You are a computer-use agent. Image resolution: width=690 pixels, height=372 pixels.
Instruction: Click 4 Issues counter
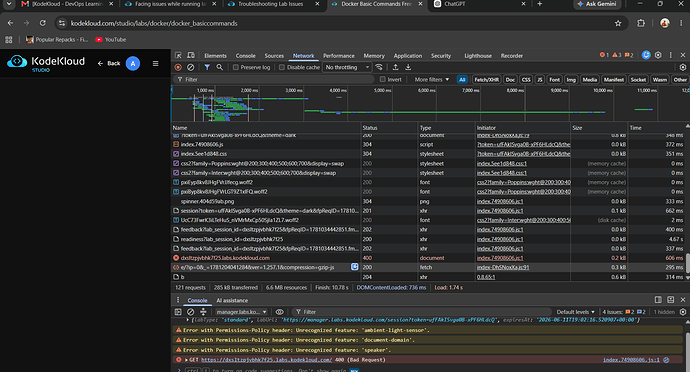624,312
